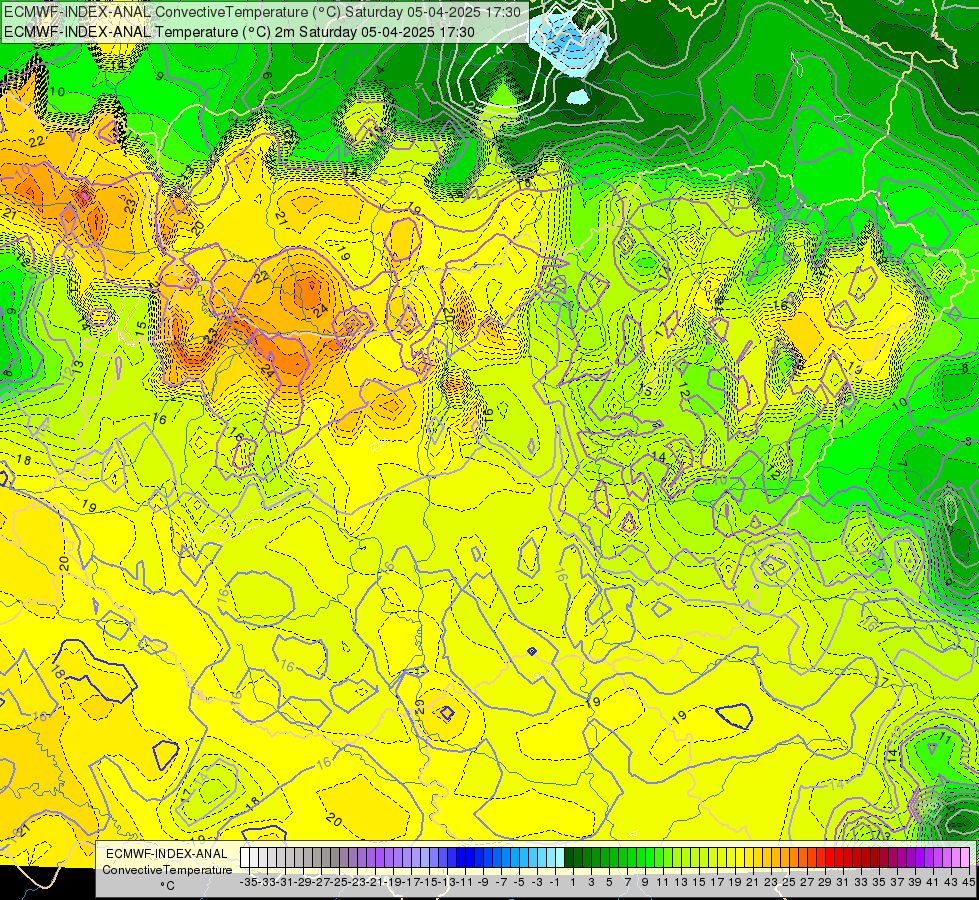Click legend scale value 43
979x900 pixels.
point(950,882)
